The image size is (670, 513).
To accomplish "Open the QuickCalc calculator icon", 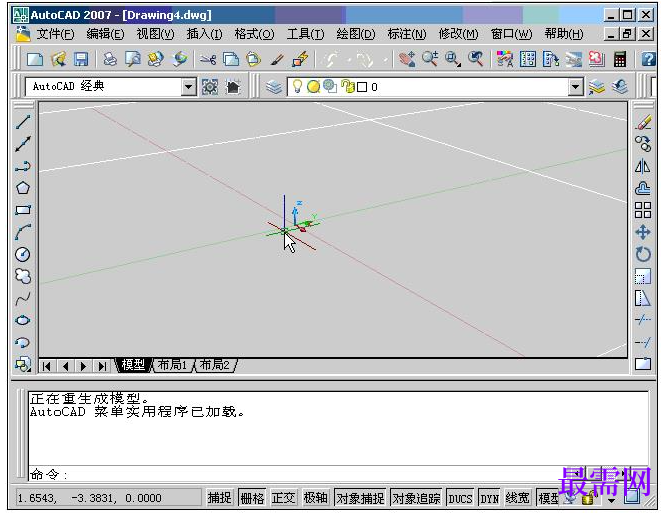I will coord(620,59).
